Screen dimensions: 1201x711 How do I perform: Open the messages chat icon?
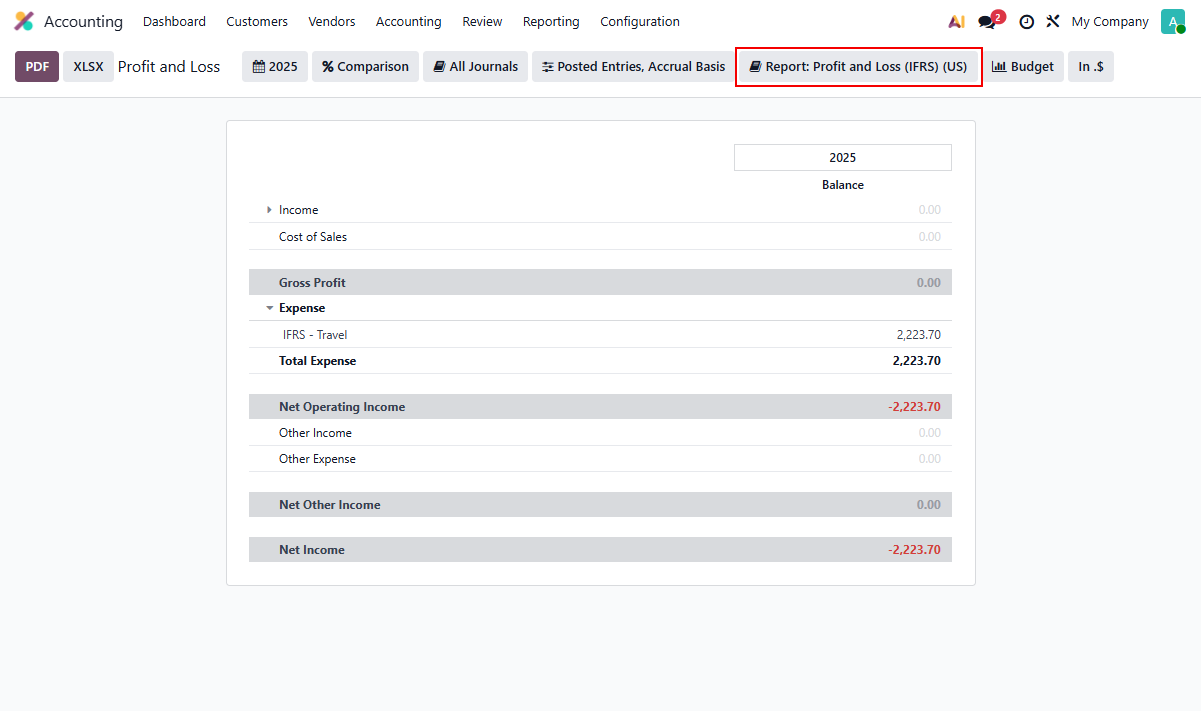(988, 21)
